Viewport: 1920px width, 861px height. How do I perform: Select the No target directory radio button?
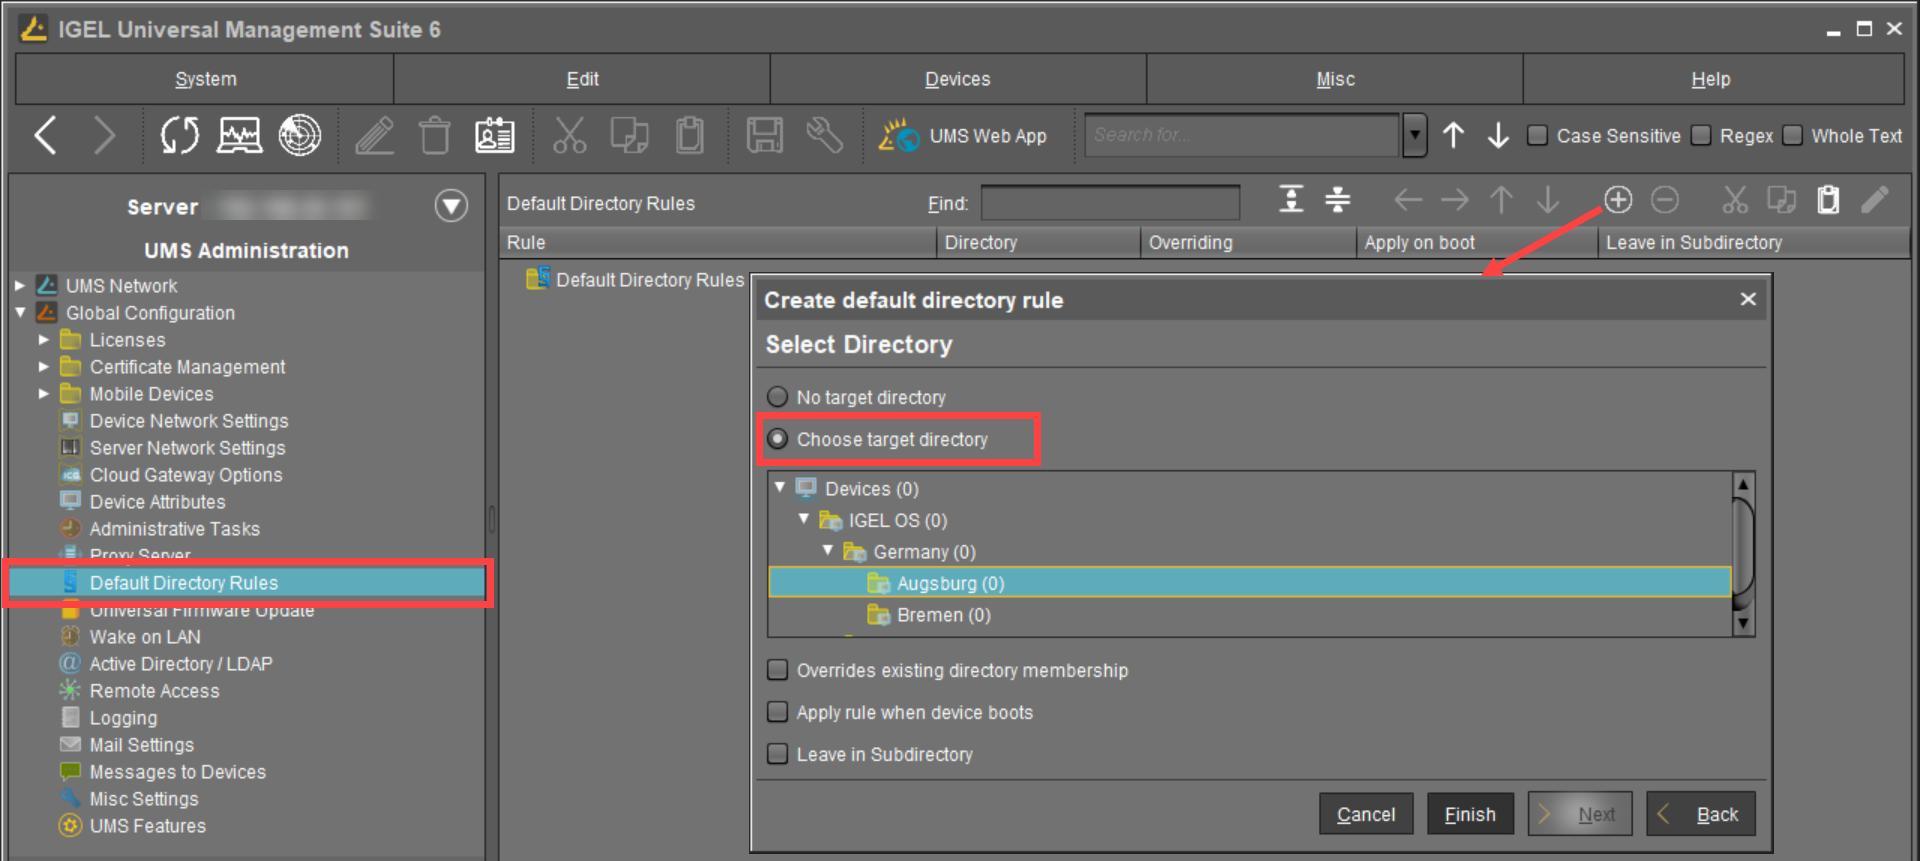pyautogui.click(x=777, y=397)
